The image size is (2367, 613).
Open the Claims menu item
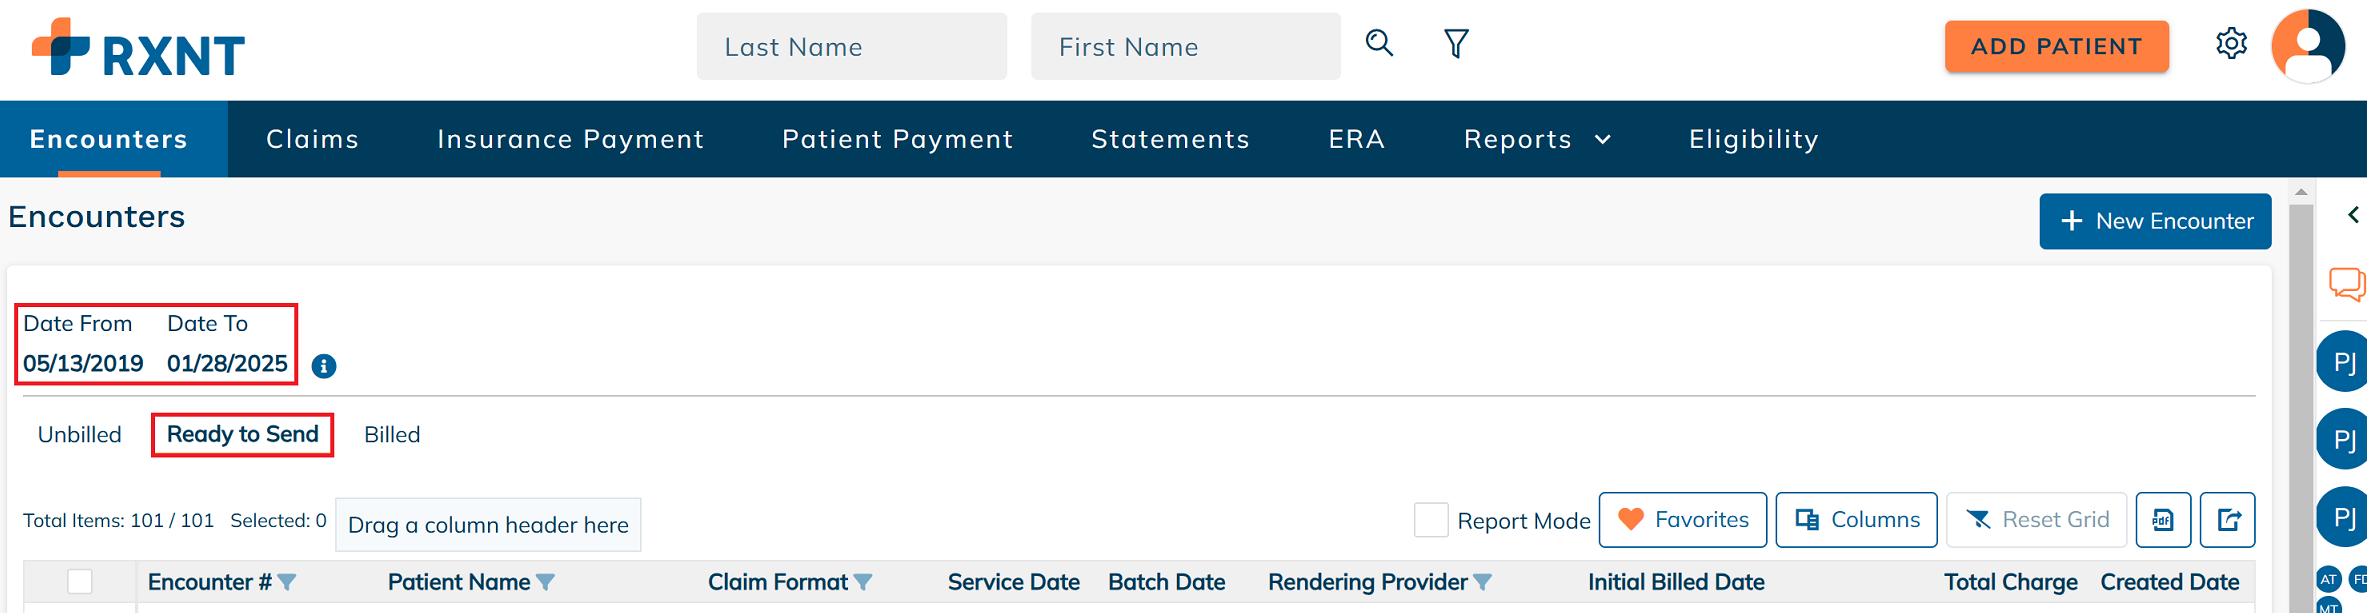[x=312, y=139]
